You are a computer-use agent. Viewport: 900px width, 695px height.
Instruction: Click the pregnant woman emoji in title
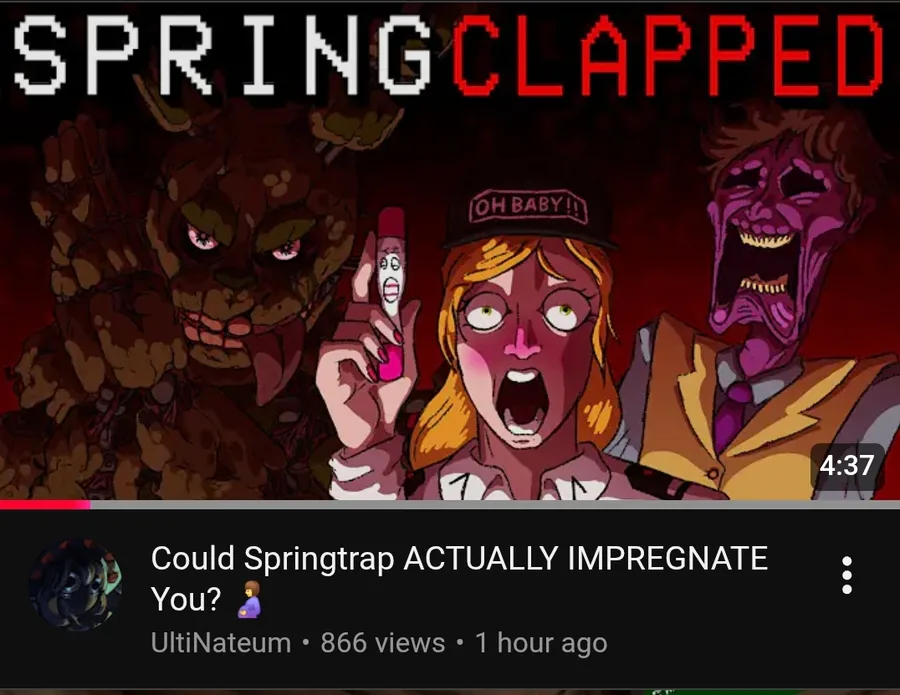(249, 599)
